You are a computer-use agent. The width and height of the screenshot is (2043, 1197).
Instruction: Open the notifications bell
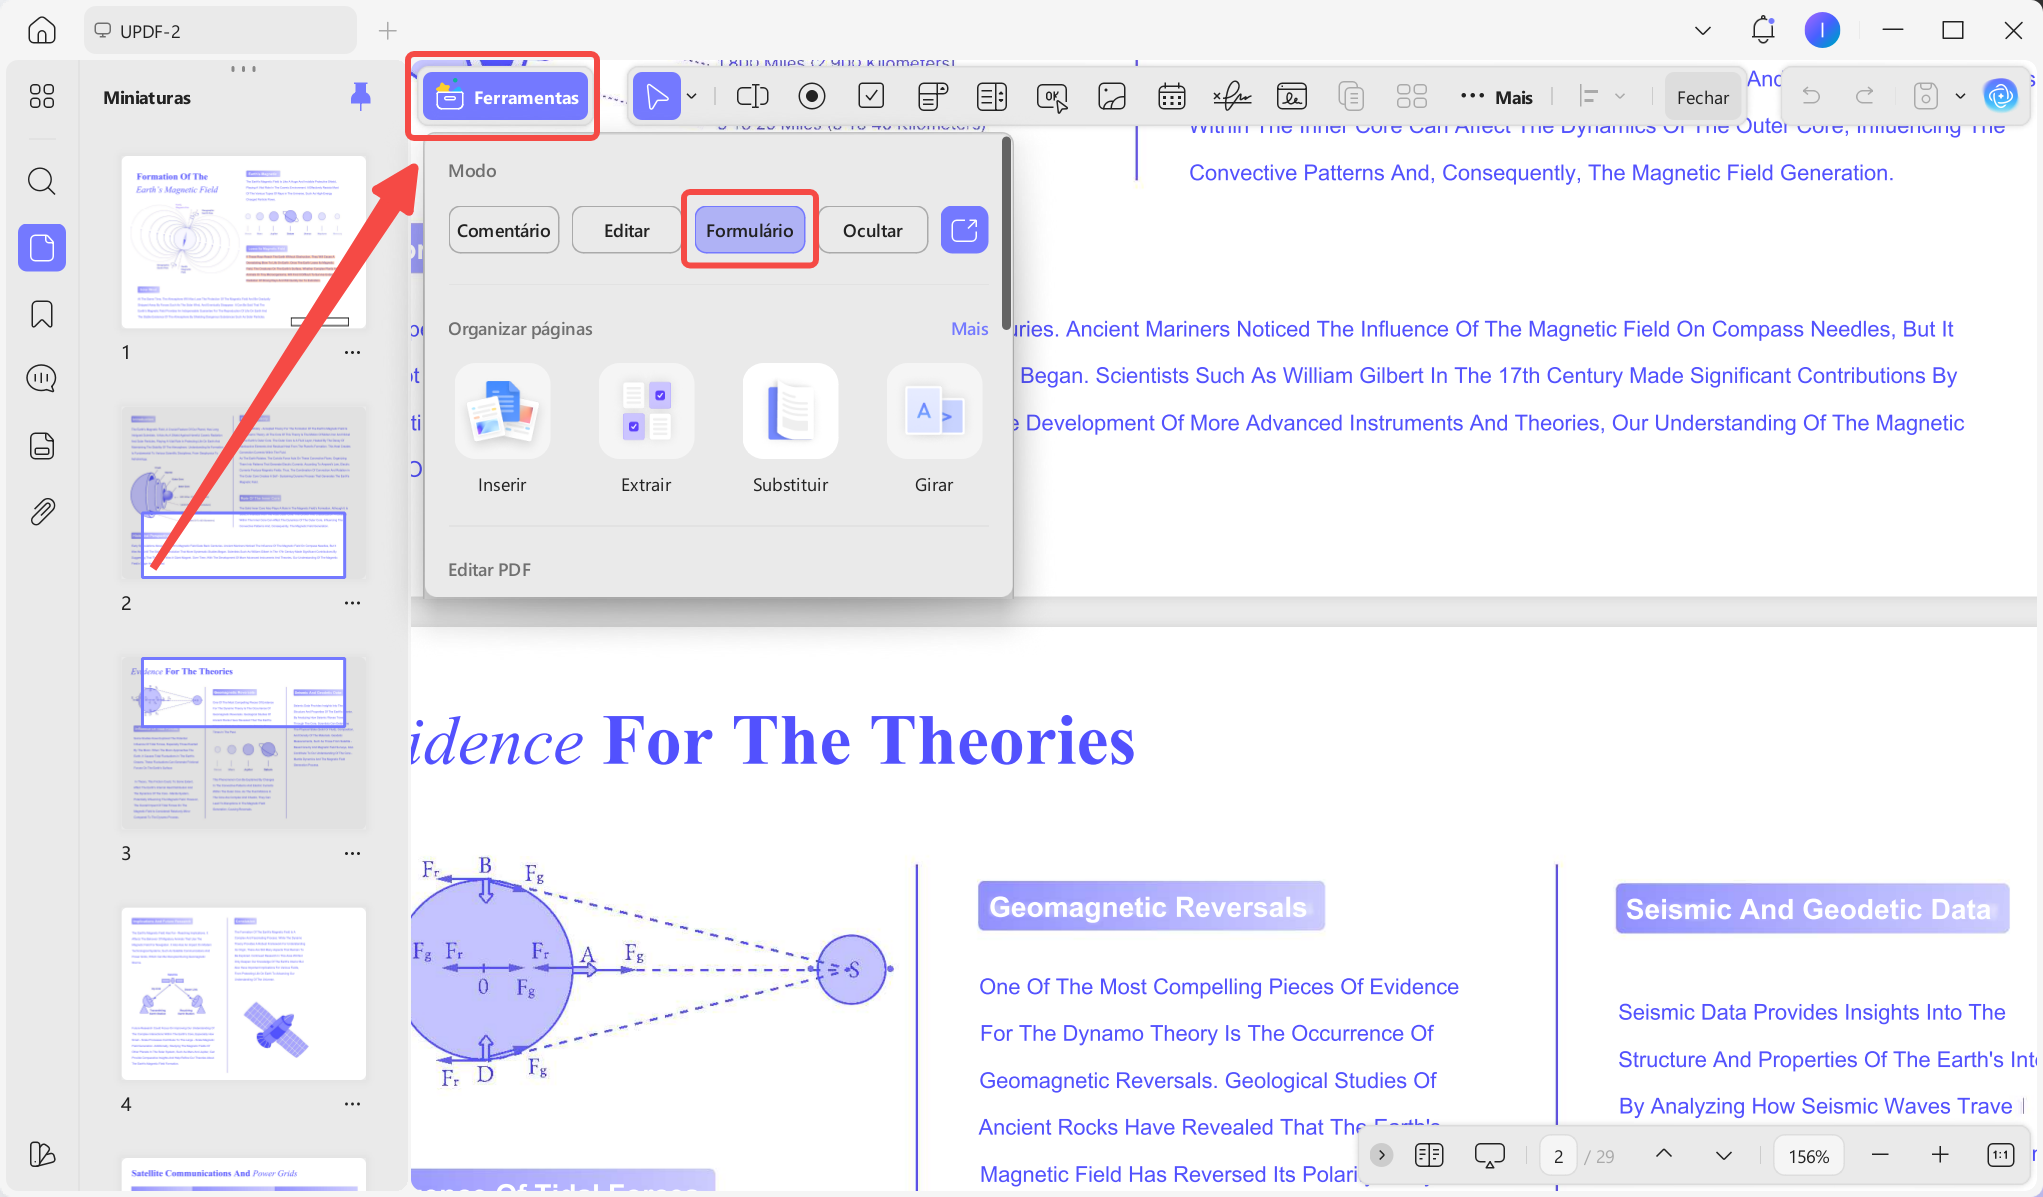tap(1763, 30)
